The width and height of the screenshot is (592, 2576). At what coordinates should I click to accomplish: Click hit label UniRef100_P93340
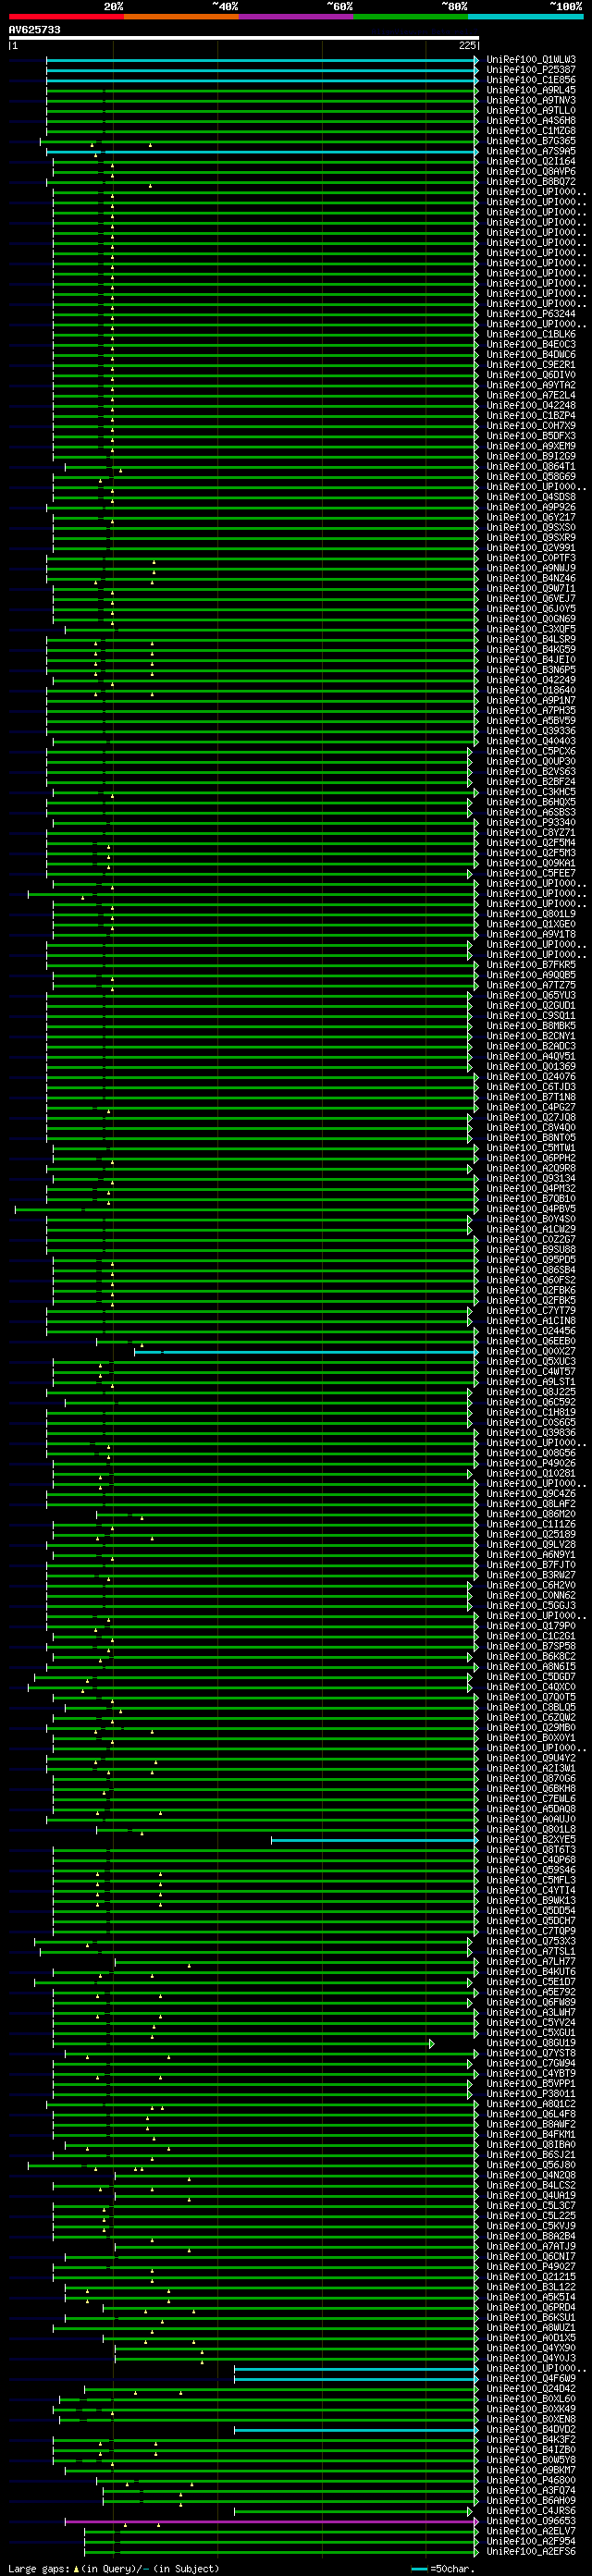point(531,822)
